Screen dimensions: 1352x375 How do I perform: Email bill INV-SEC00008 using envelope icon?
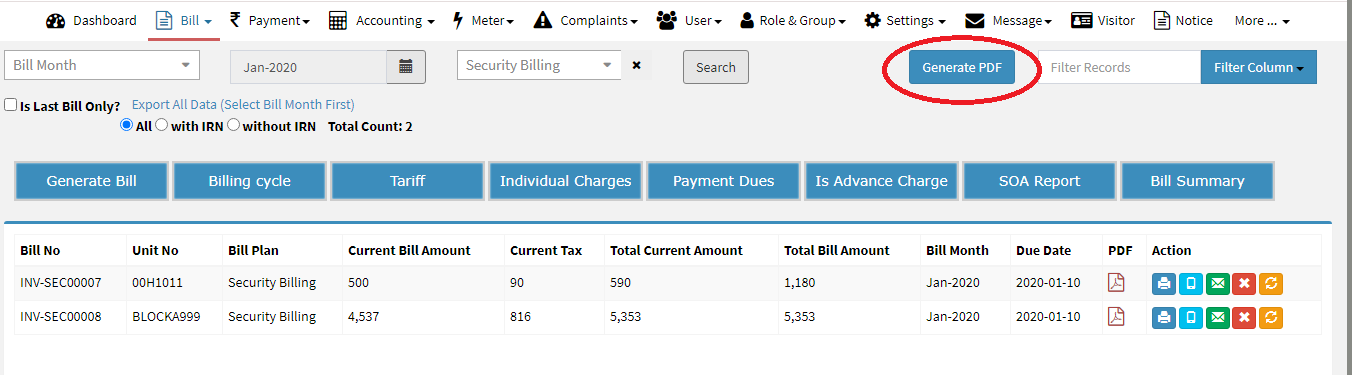click(x=1217, y=318)
